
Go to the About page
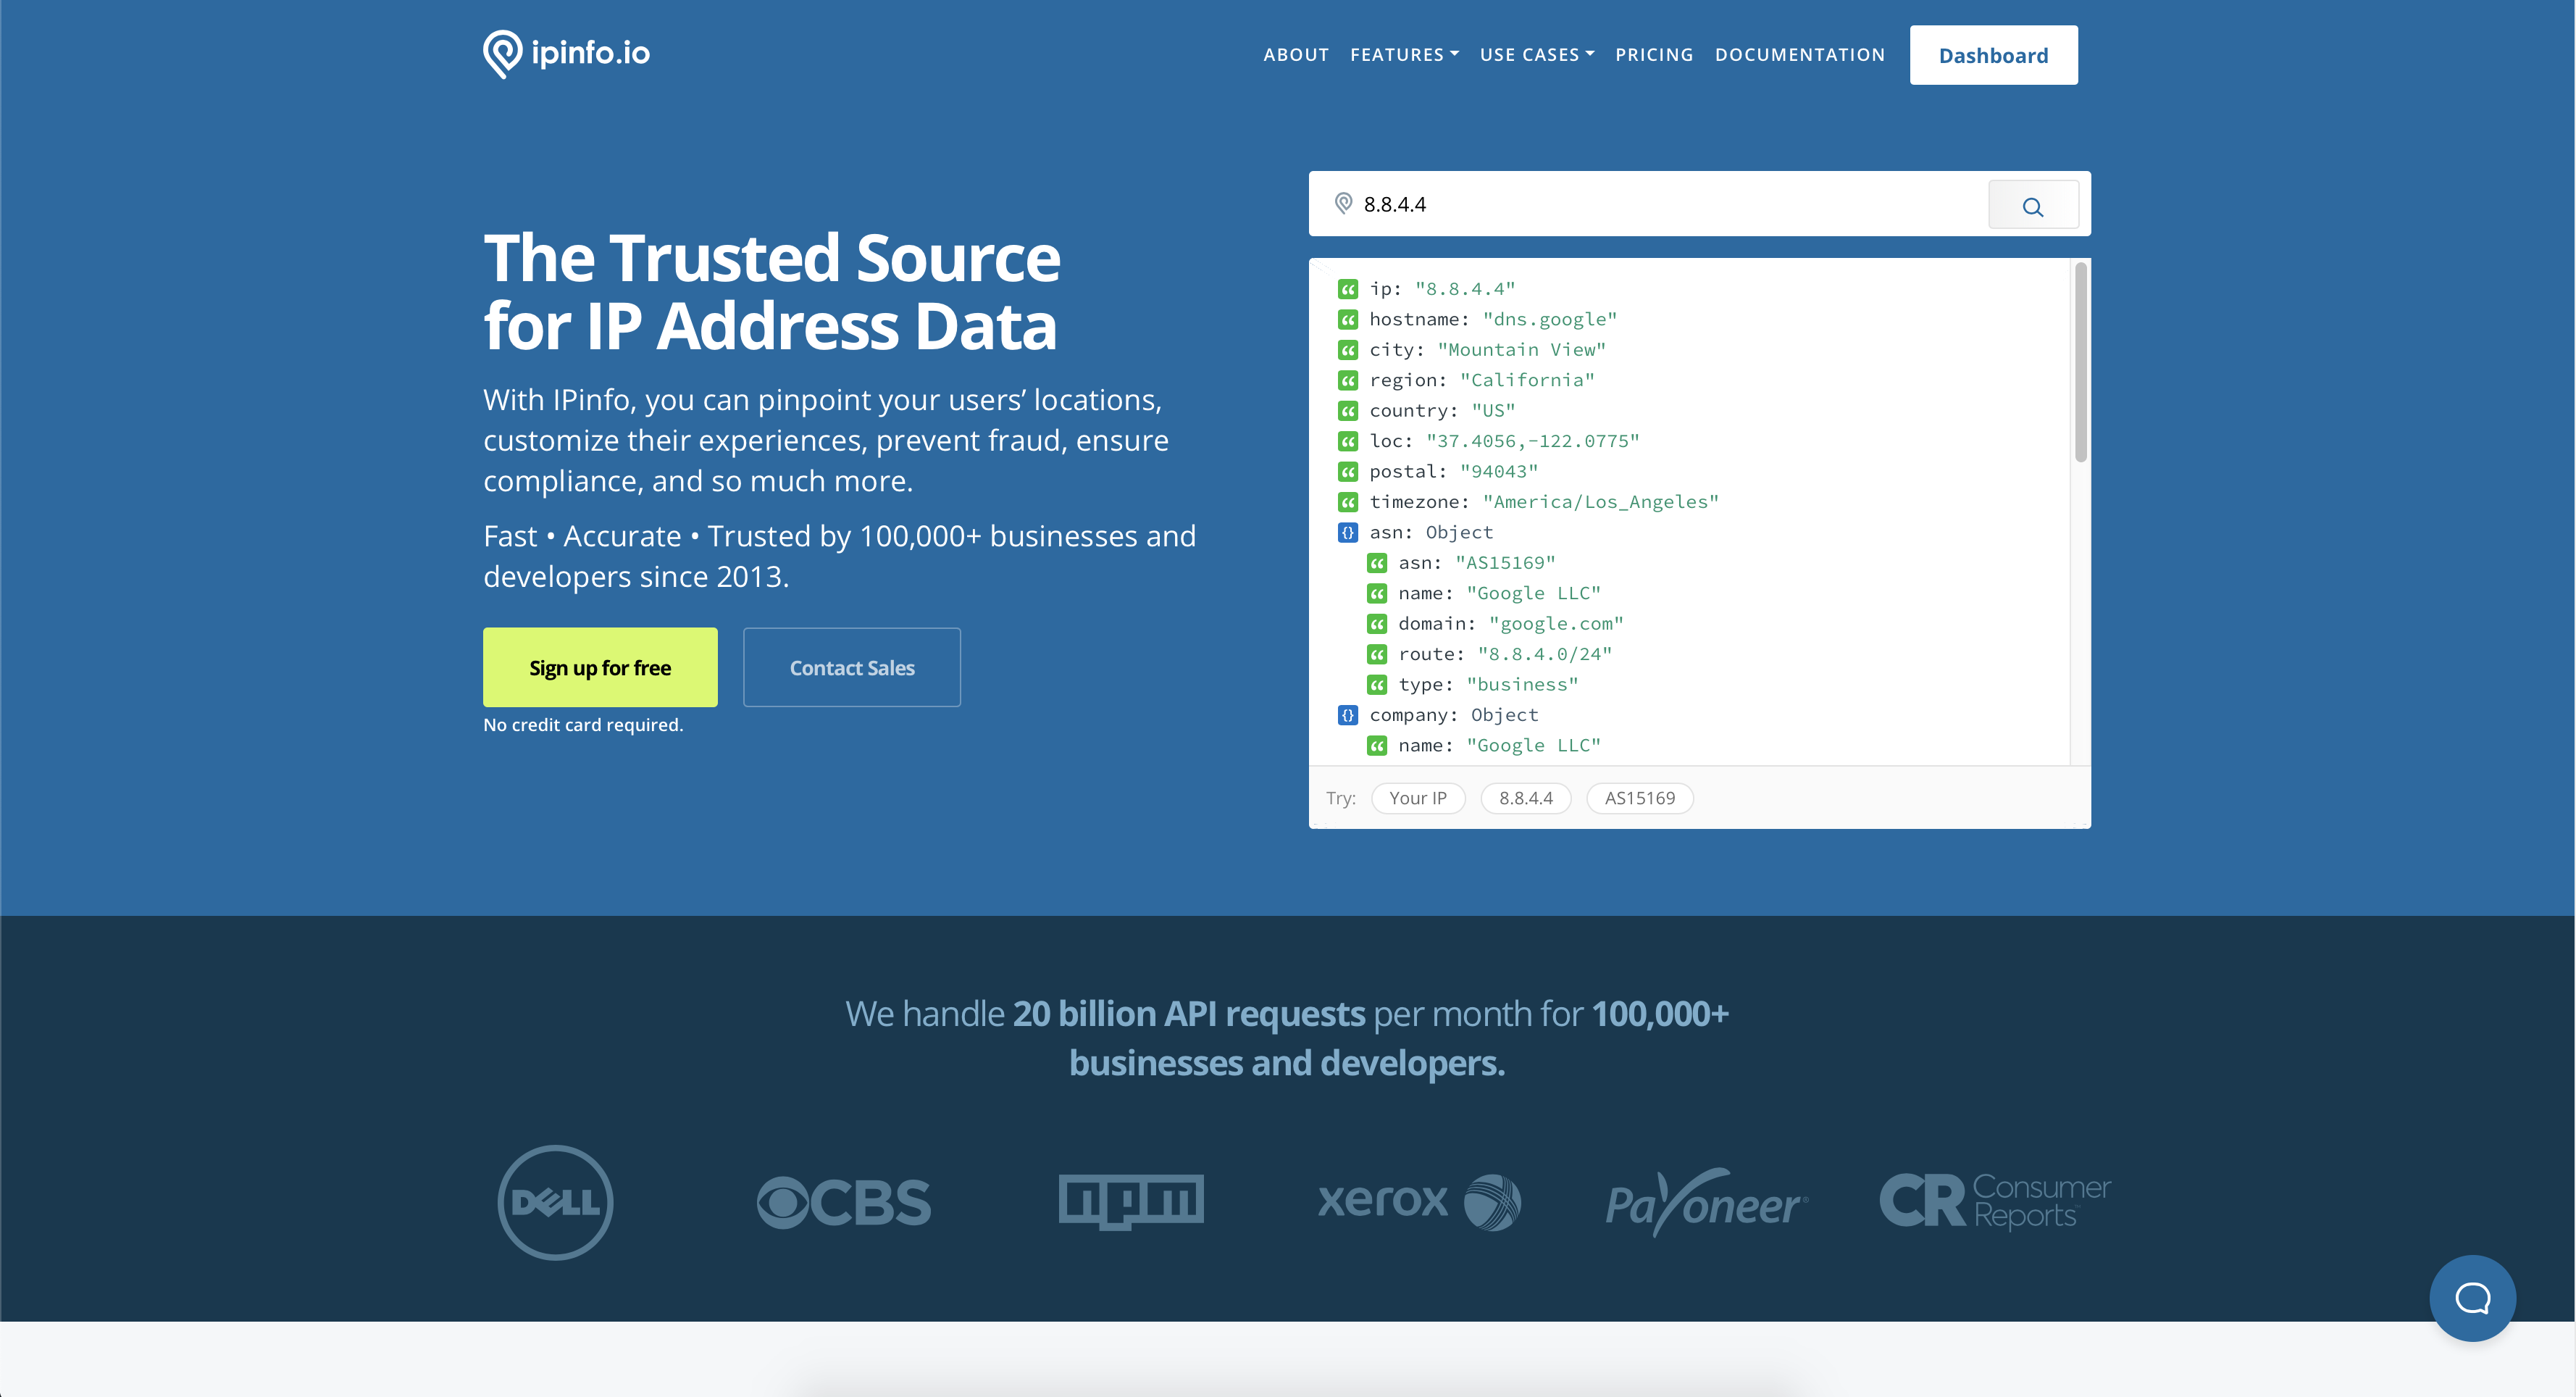1296,55
